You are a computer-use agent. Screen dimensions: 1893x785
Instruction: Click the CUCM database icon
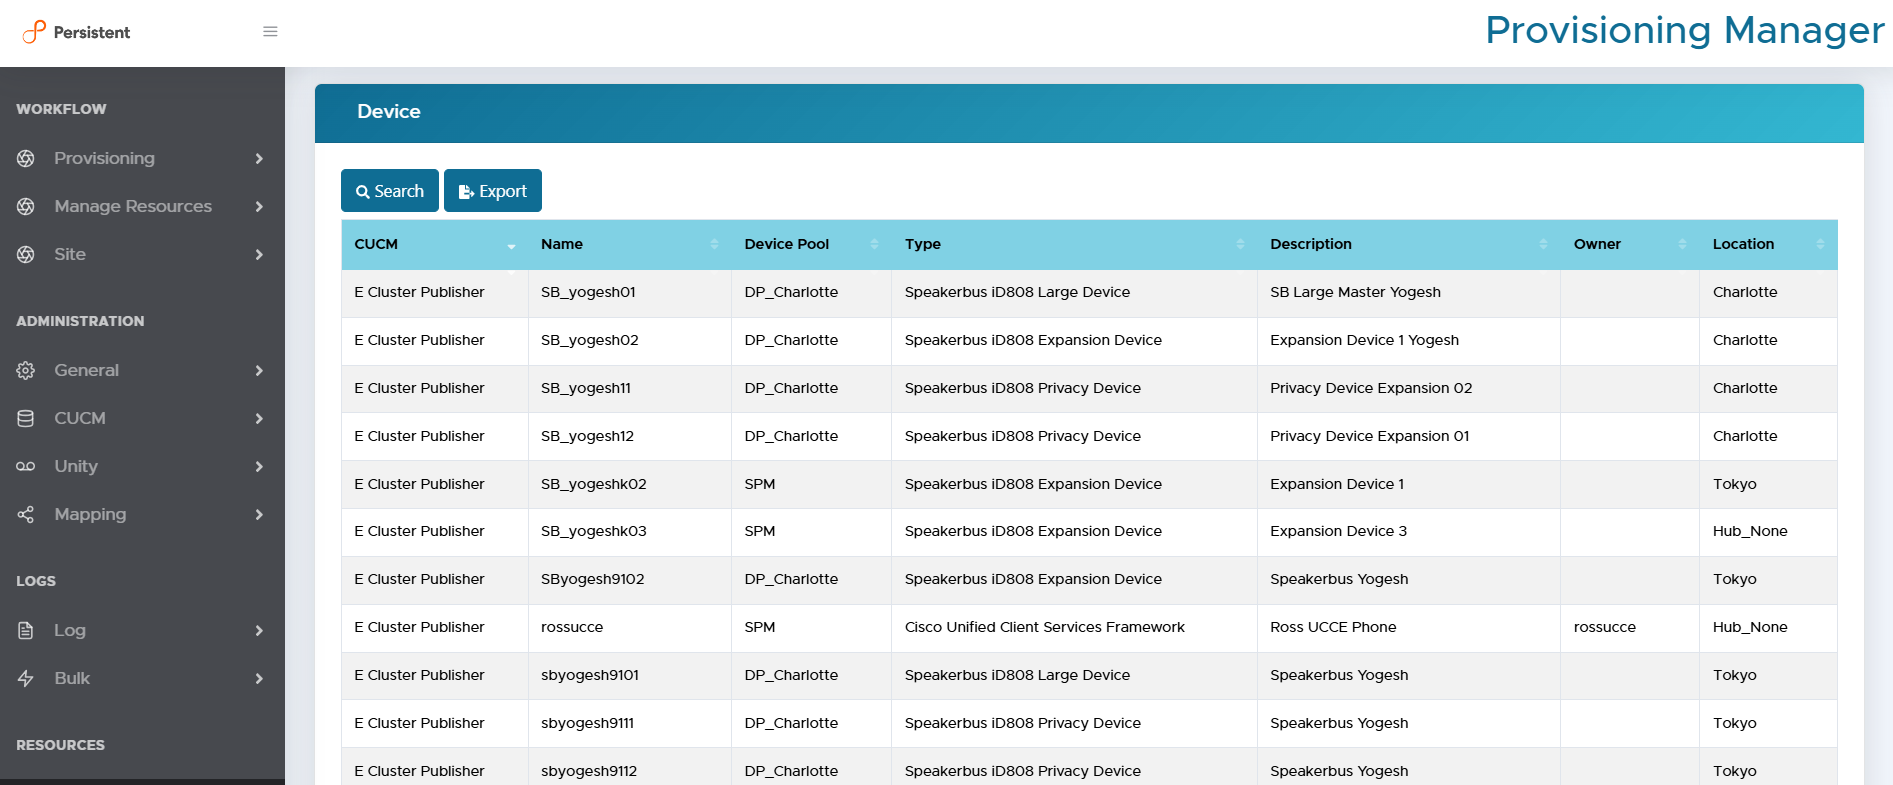(26, 418)
